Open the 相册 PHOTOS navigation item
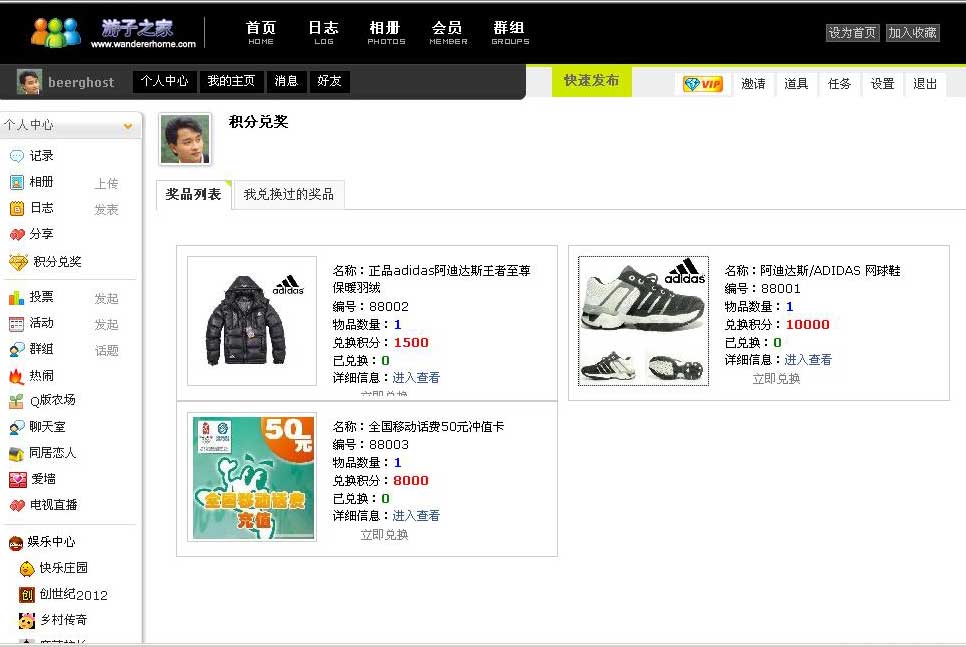The height and width of the screenshot is (647, 966). pyautogui.click(x=386, y=33)
